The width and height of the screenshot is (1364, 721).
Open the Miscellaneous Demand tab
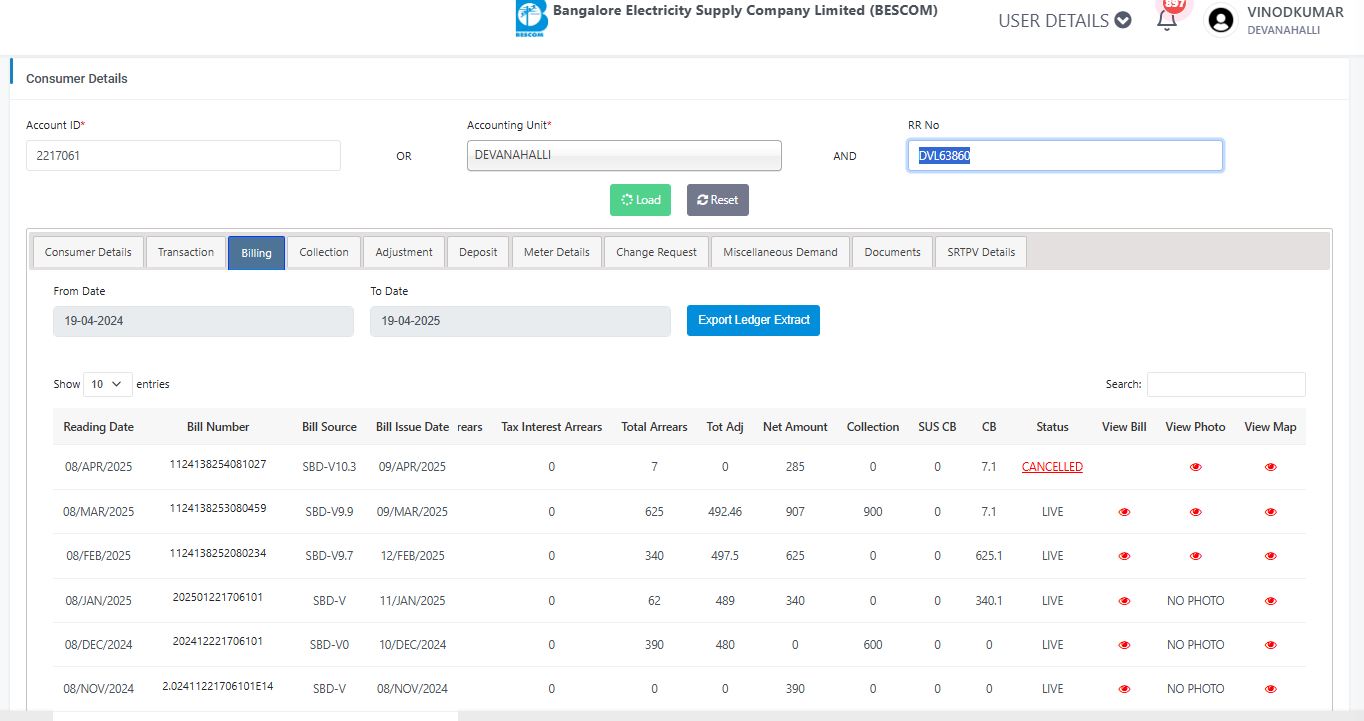780,252
